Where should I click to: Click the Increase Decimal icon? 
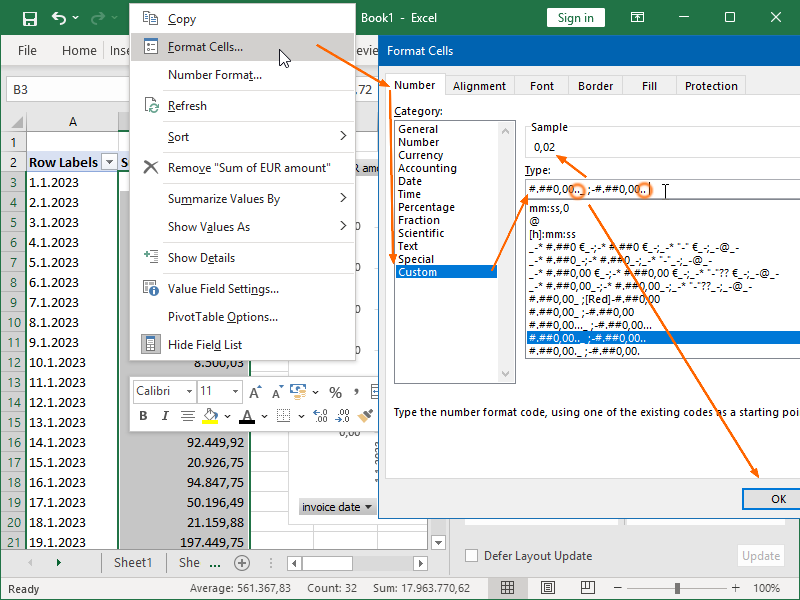point(319,414)
